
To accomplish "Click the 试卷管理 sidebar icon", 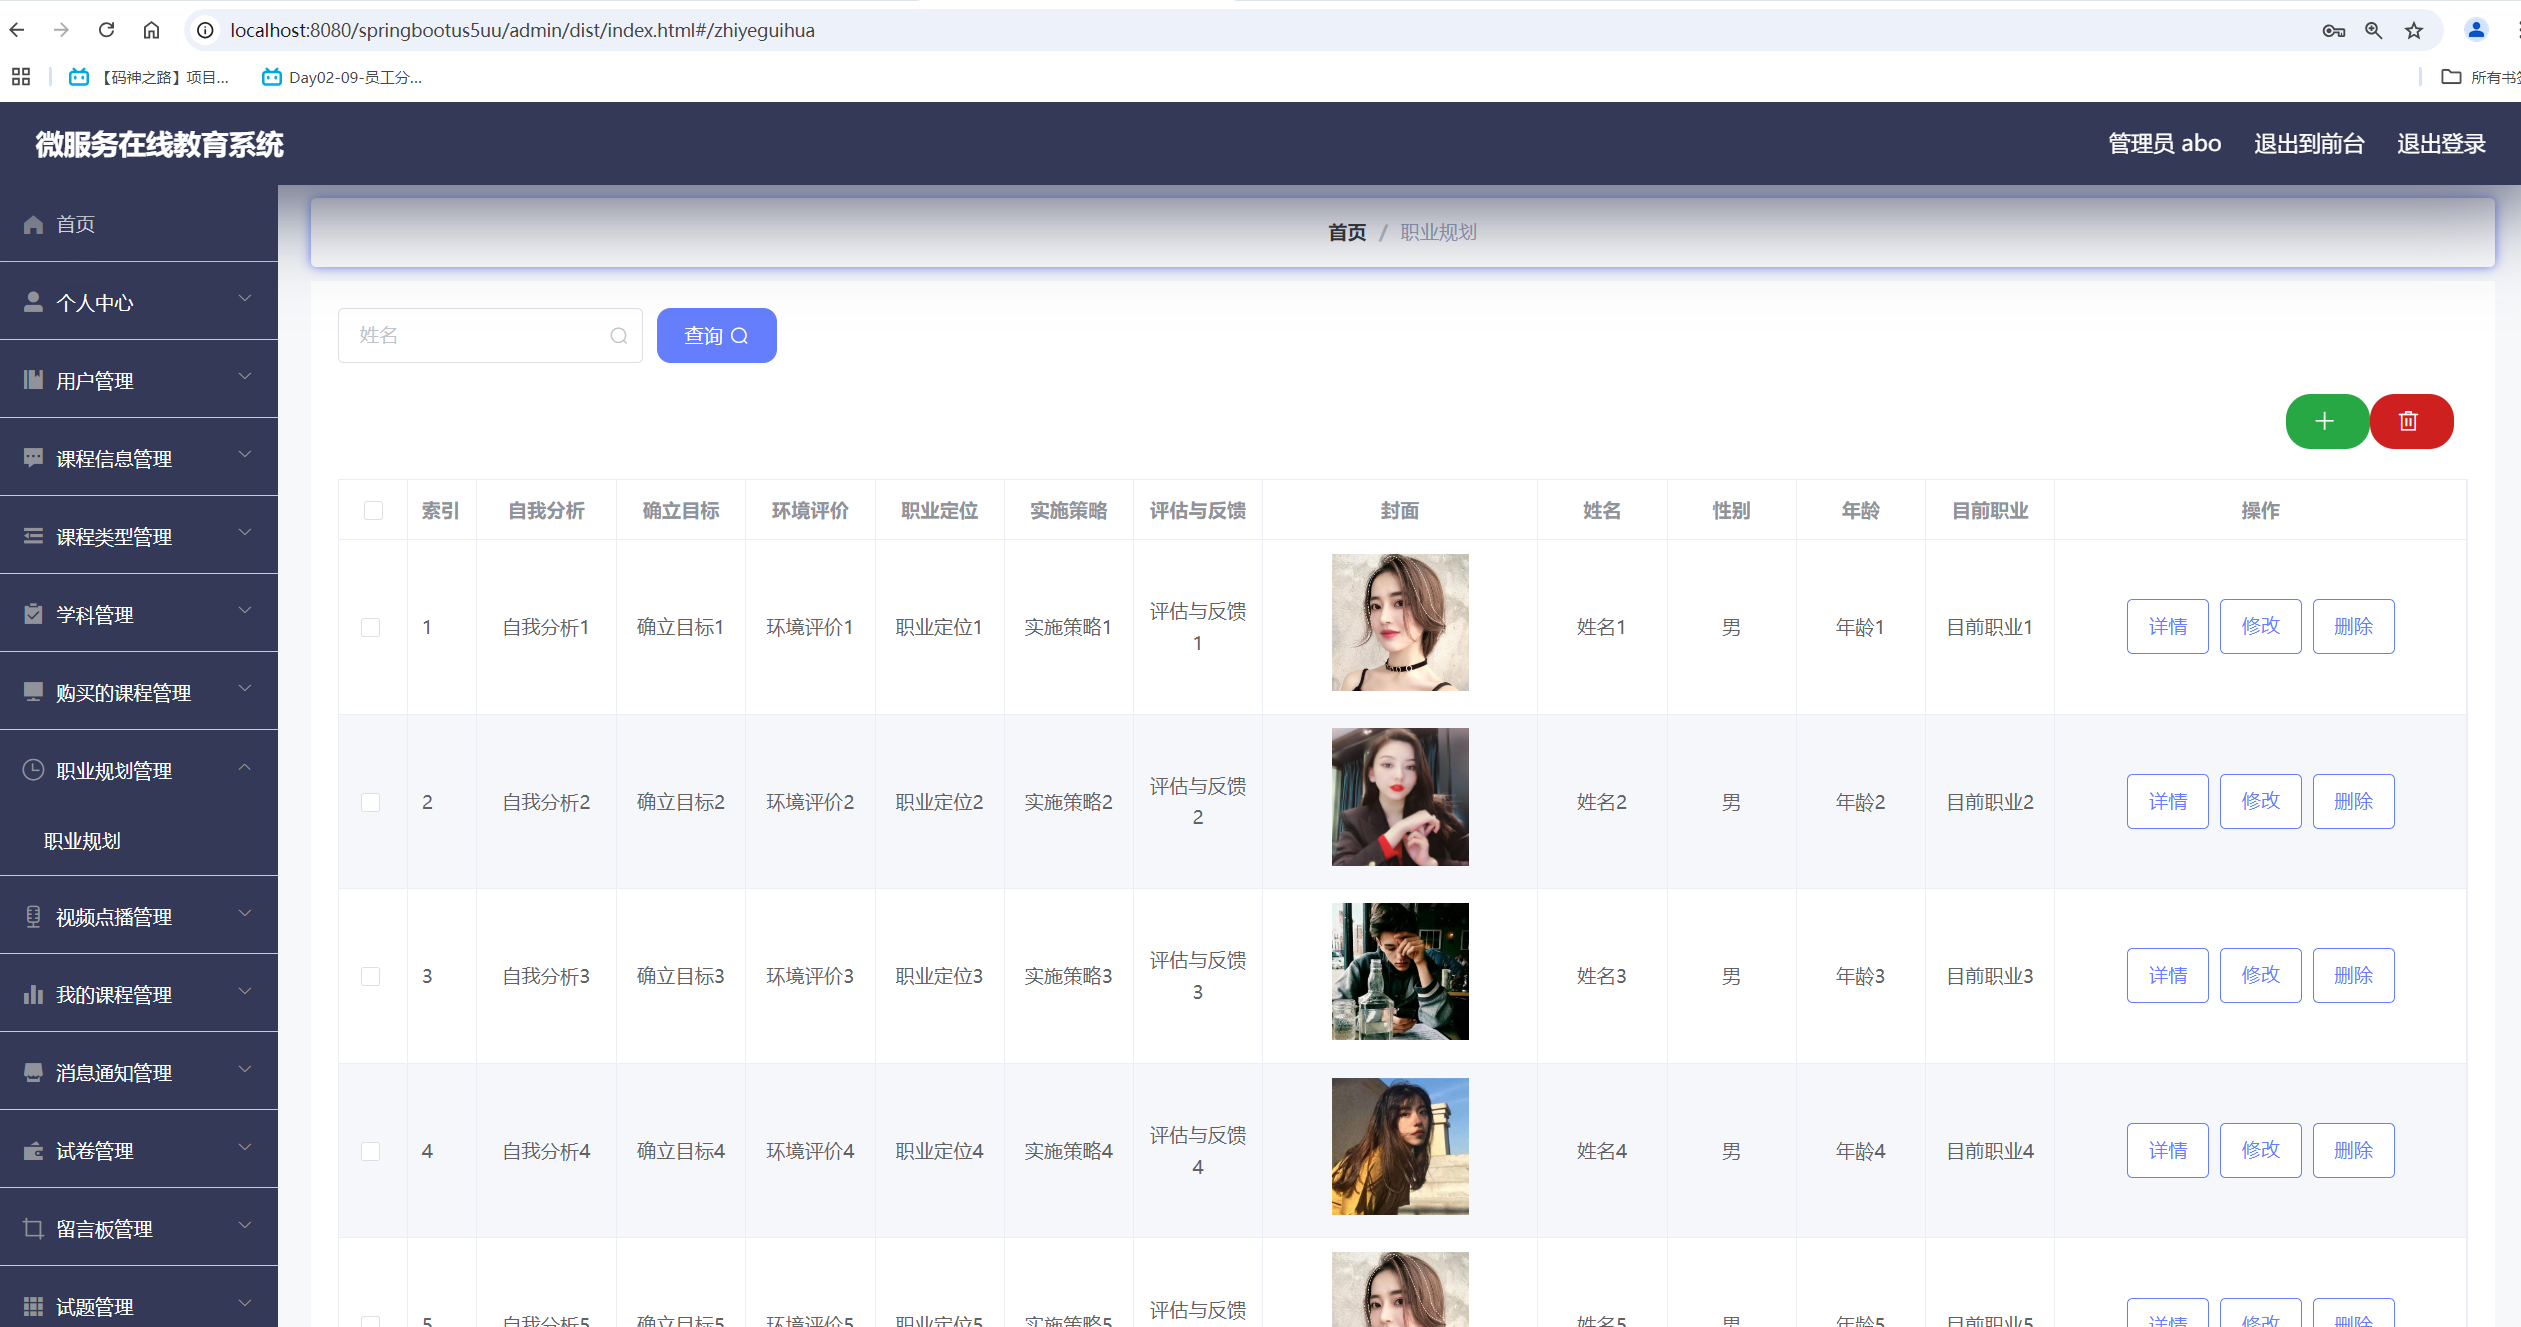I will click(33, 1150).
